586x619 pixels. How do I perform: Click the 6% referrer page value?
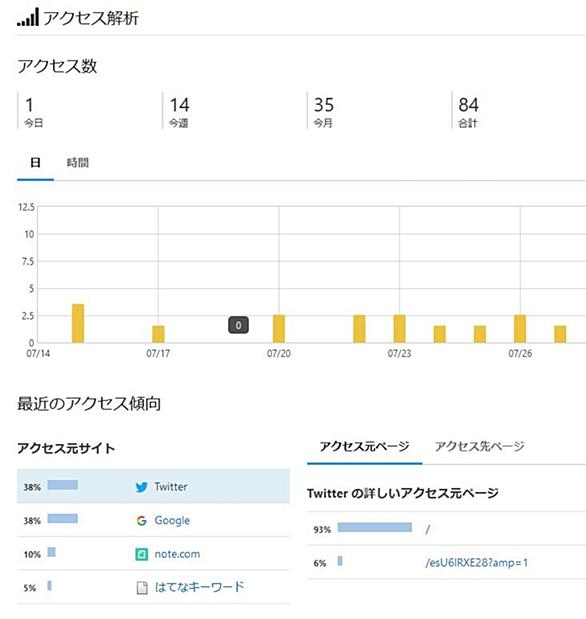point(320,563)
